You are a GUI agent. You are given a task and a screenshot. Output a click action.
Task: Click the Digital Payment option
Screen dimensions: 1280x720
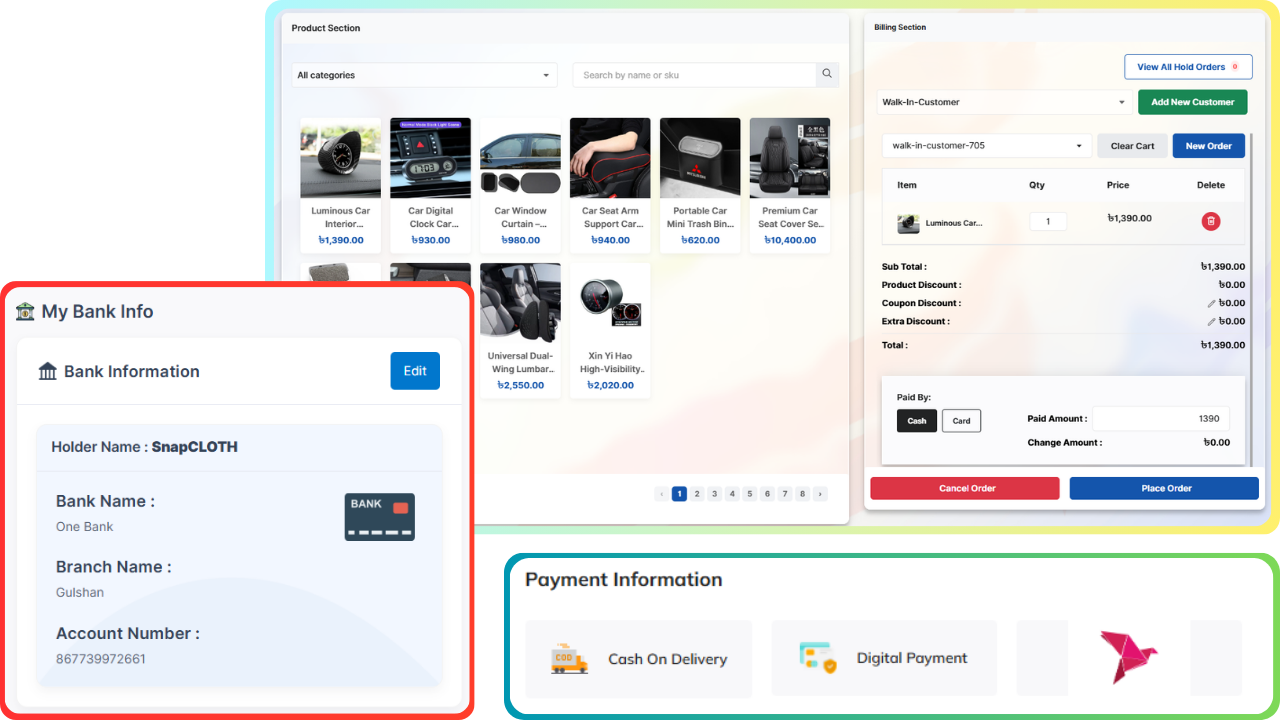point(884,658)
